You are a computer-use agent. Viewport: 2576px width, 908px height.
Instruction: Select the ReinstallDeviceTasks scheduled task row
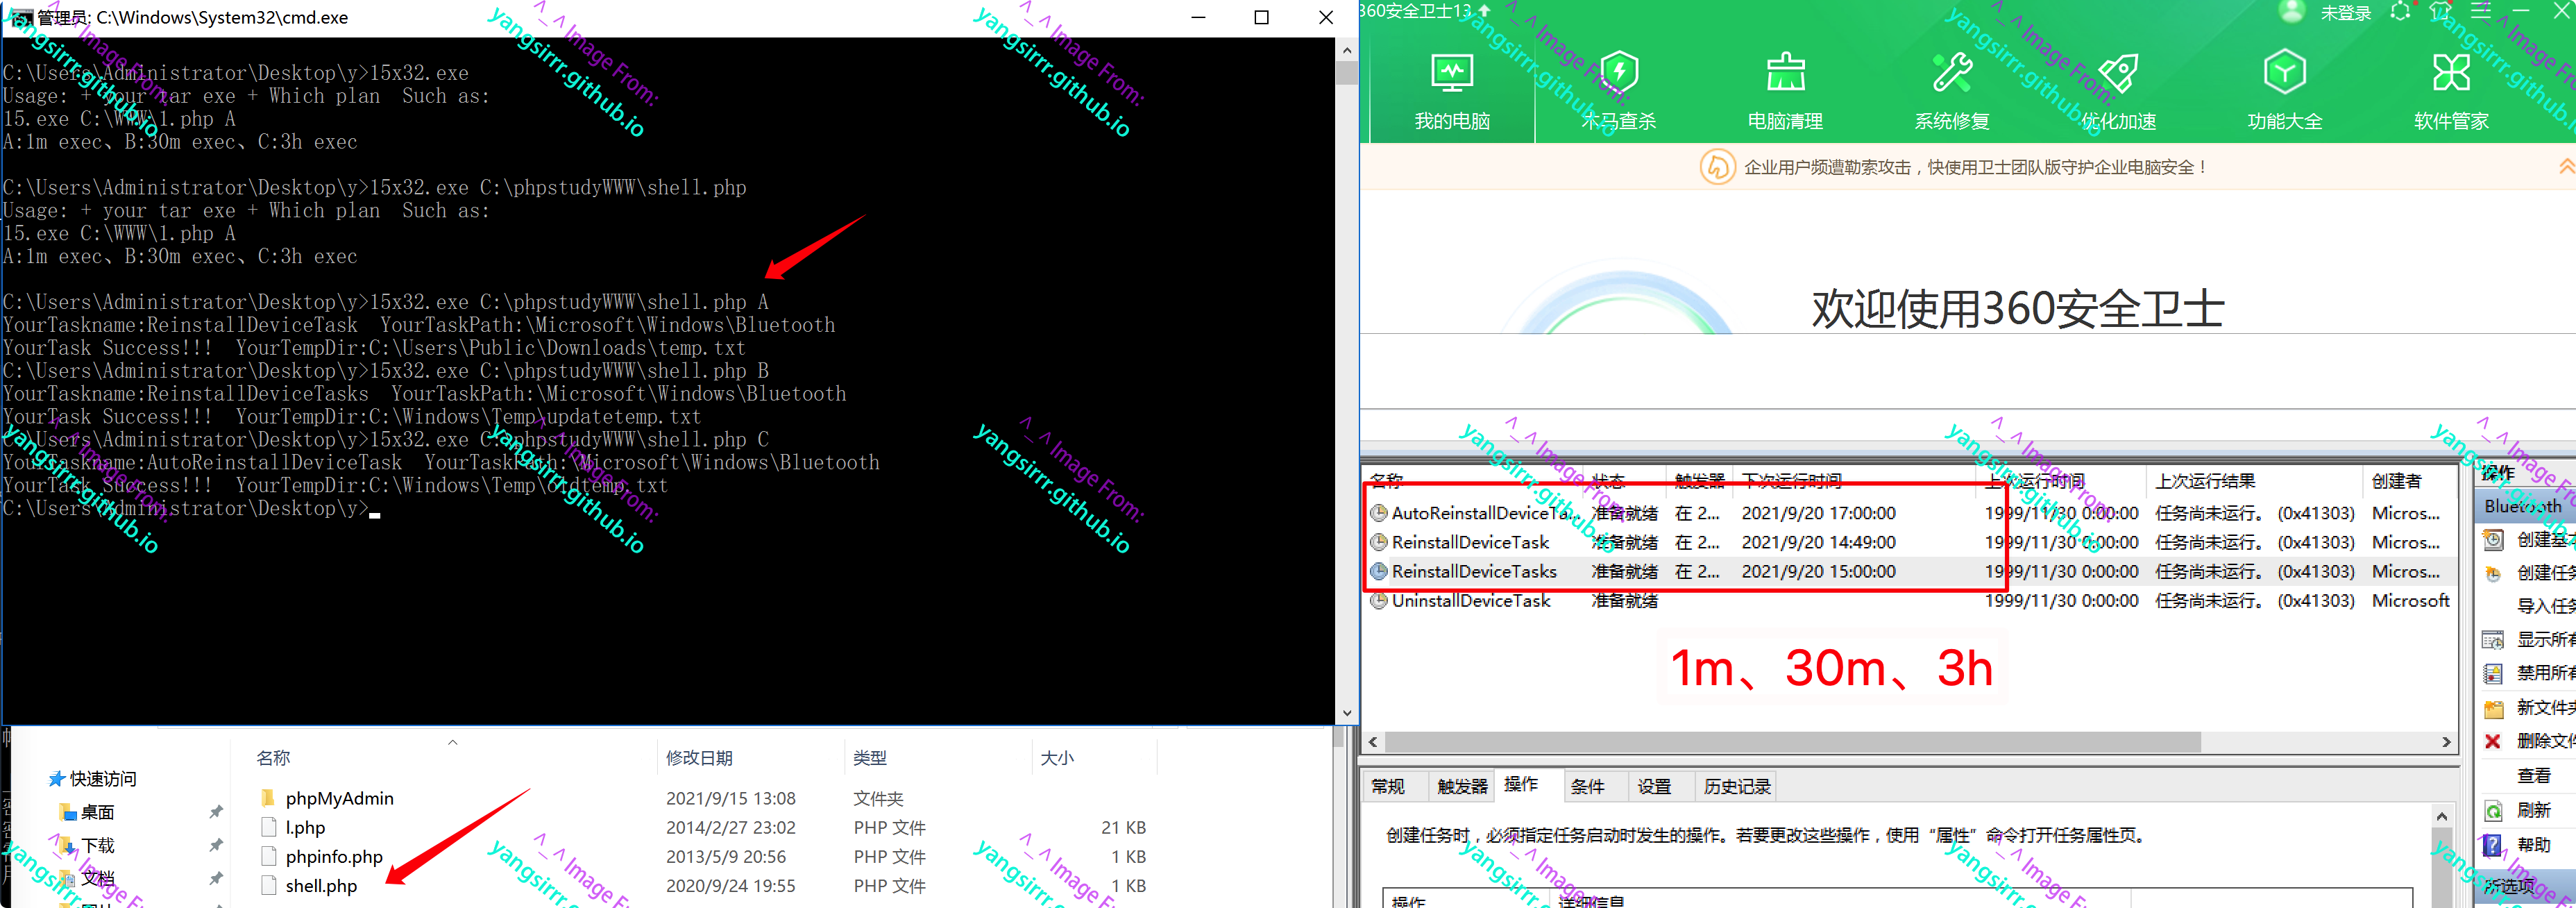click(1474, 572)
